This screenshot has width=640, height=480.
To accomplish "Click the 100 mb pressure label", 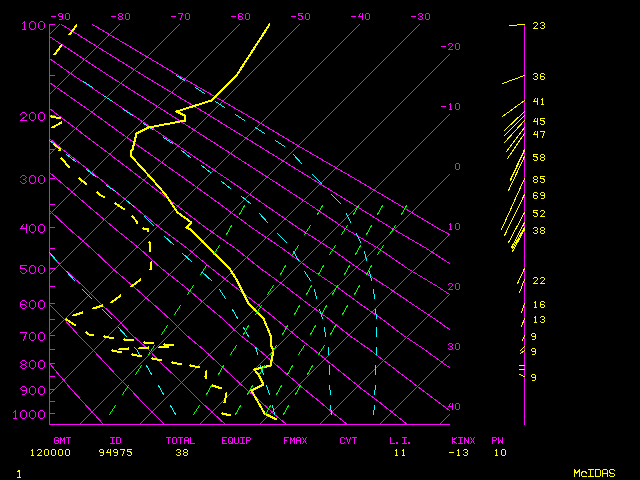I will click(33, 25).
